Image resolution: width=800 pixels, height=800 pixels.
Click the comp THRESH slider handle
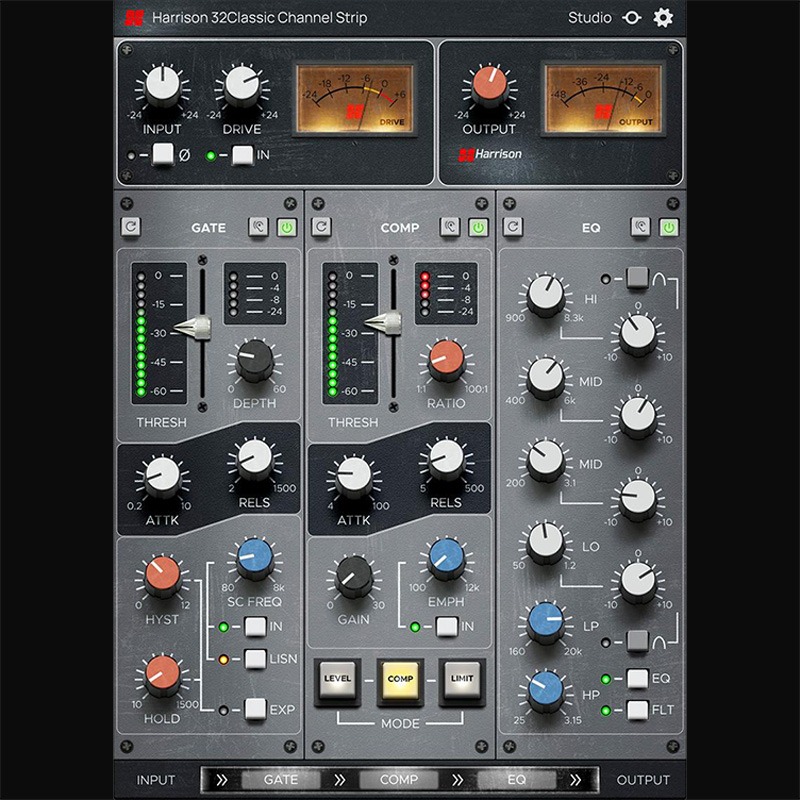[x=384, y=322]
